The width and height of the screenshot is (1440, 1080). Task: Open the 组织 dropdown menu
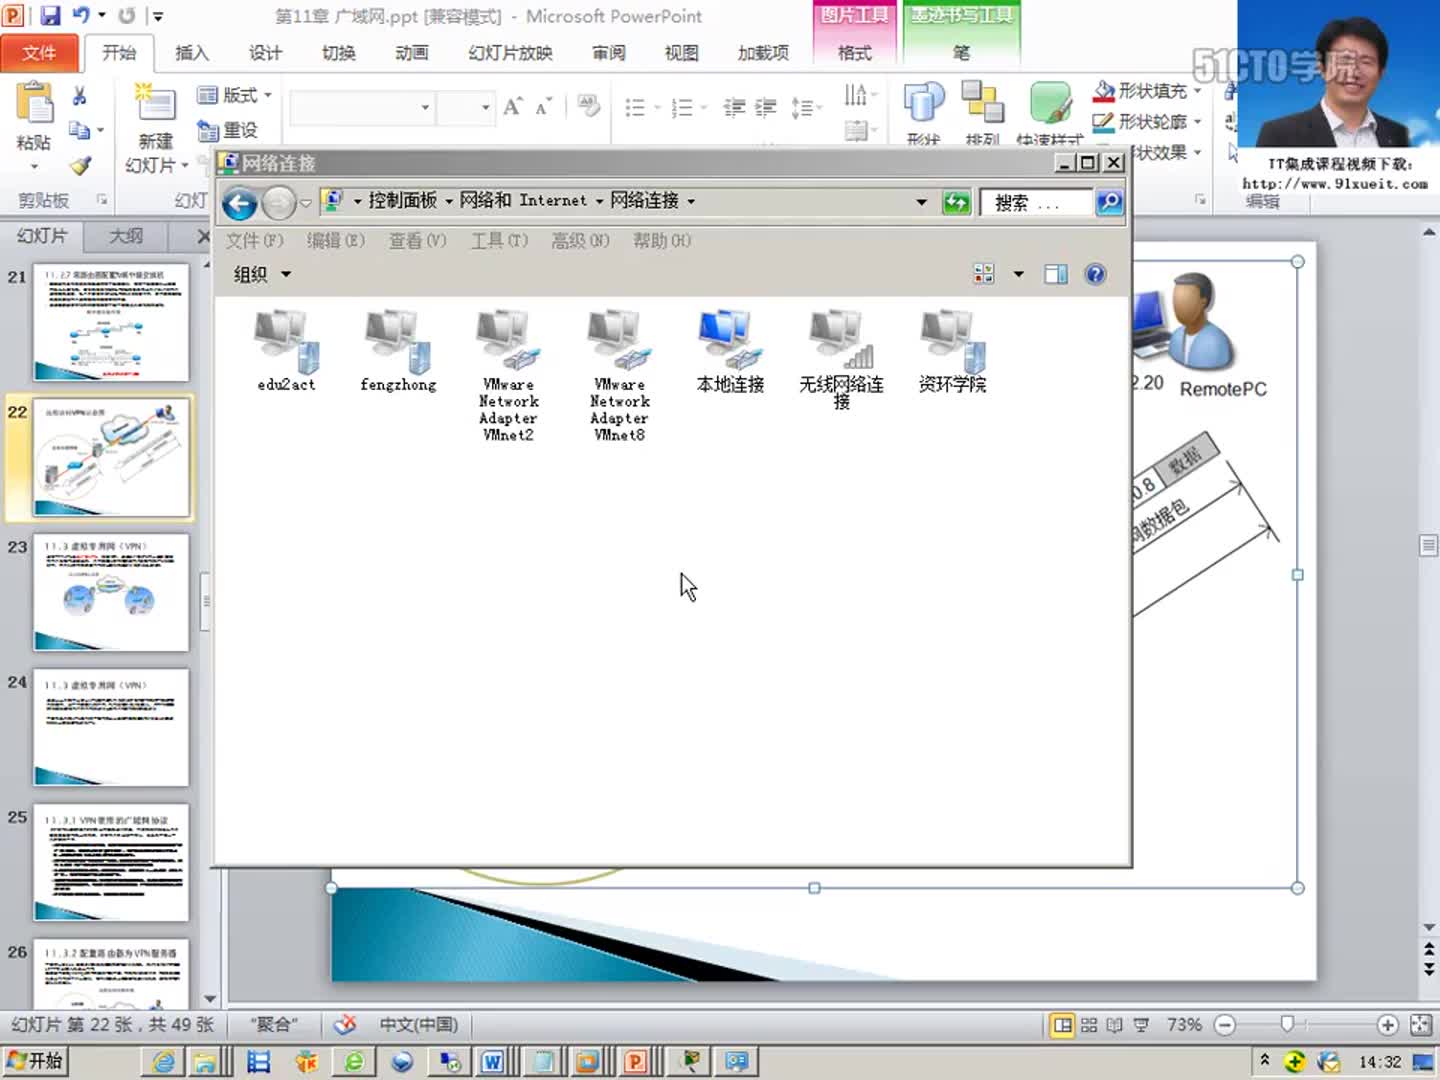261,274
